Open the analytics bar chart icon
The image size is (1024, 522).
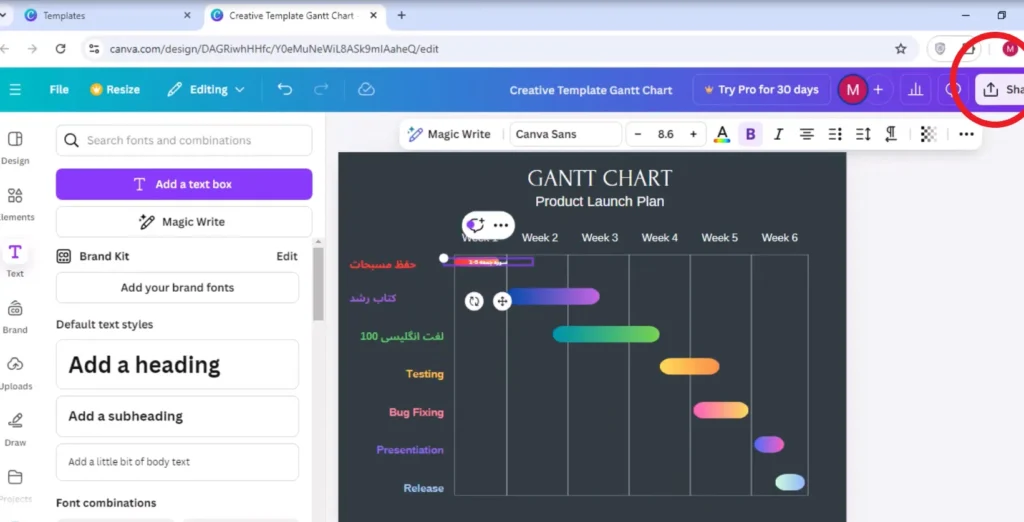916,90
